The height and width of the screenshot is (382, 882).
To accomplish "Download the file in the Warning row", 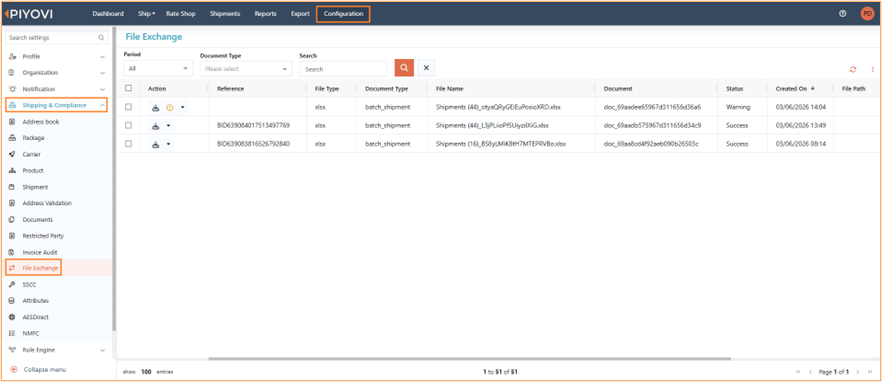I will (x=156, y=107).
